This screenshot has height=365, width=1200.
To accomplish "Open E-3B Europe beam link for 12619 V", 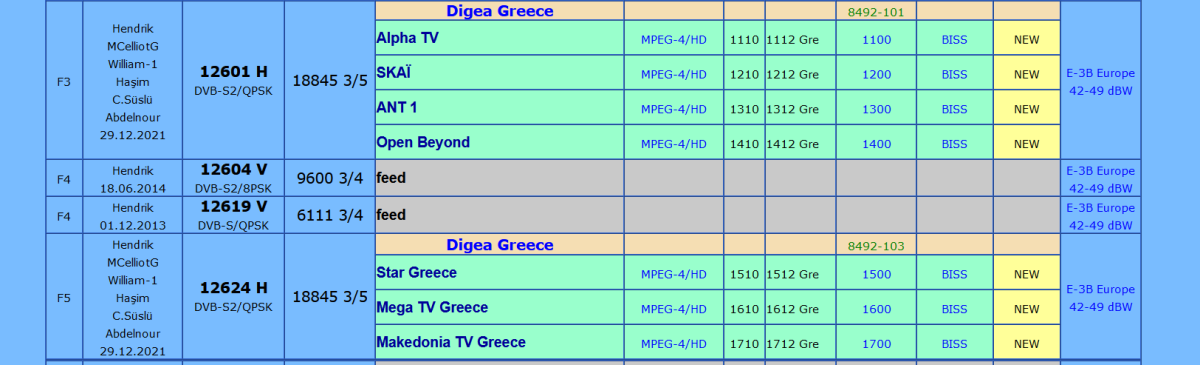I will coord(1099,216).
